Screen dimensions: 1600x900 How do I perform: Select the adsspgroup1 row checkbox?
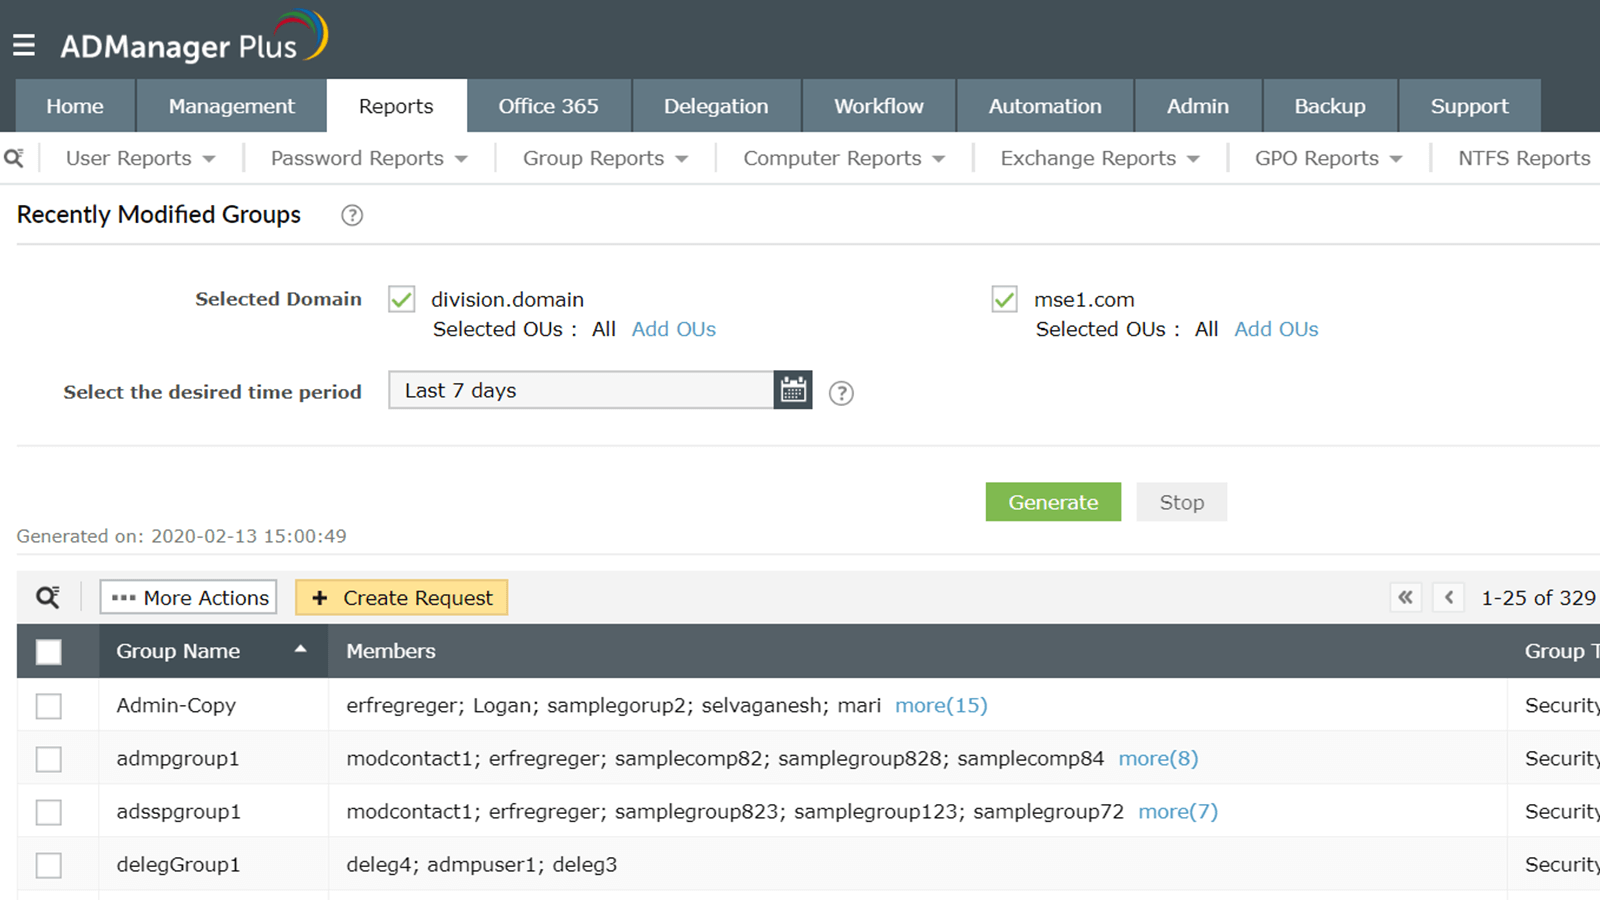coord(48,812)
